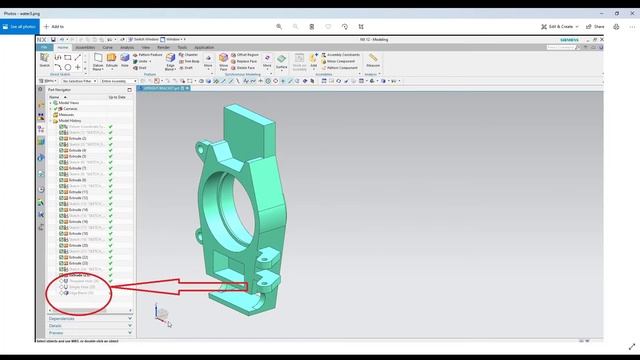This screenshot has height=360, width=640.
Task: Click Pattern Component
Action: coord(340,68)
